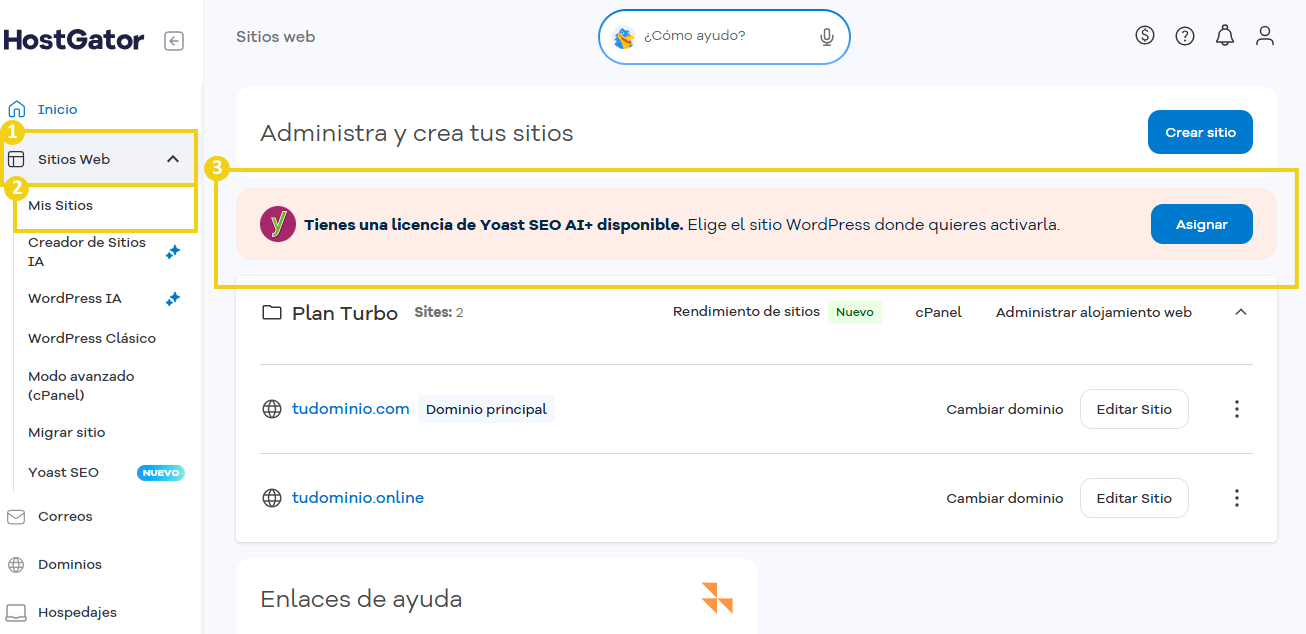Click the globe icon beside tudominio.com
Screen dimensions: 1306x634
click(272, 409)
